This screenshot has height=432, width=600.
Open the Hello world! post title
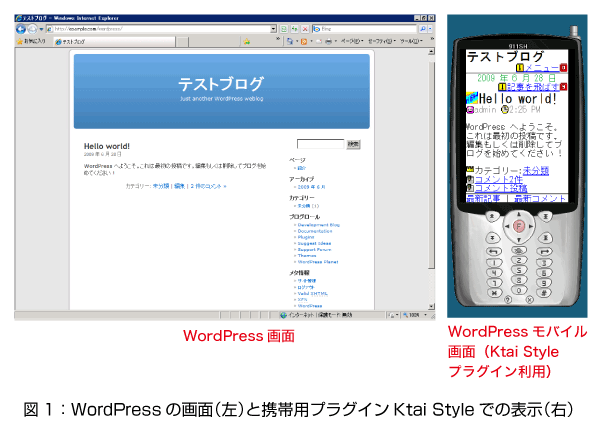click(x=107, y=146)
